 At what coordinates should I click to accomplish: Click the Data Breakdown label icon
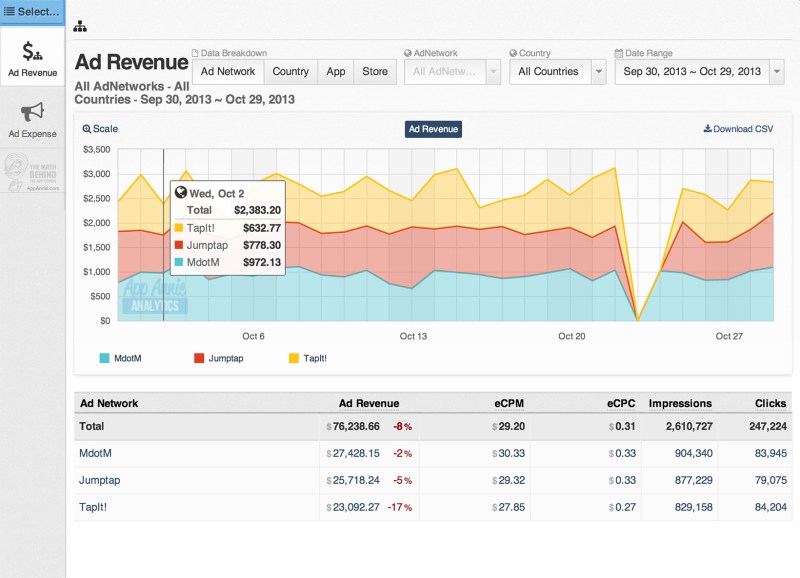195,53
